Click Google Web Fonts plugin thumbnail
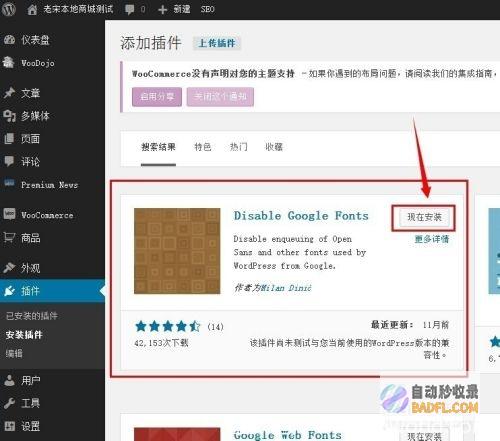This screenshot has height=441, width=500. (177, 434)
